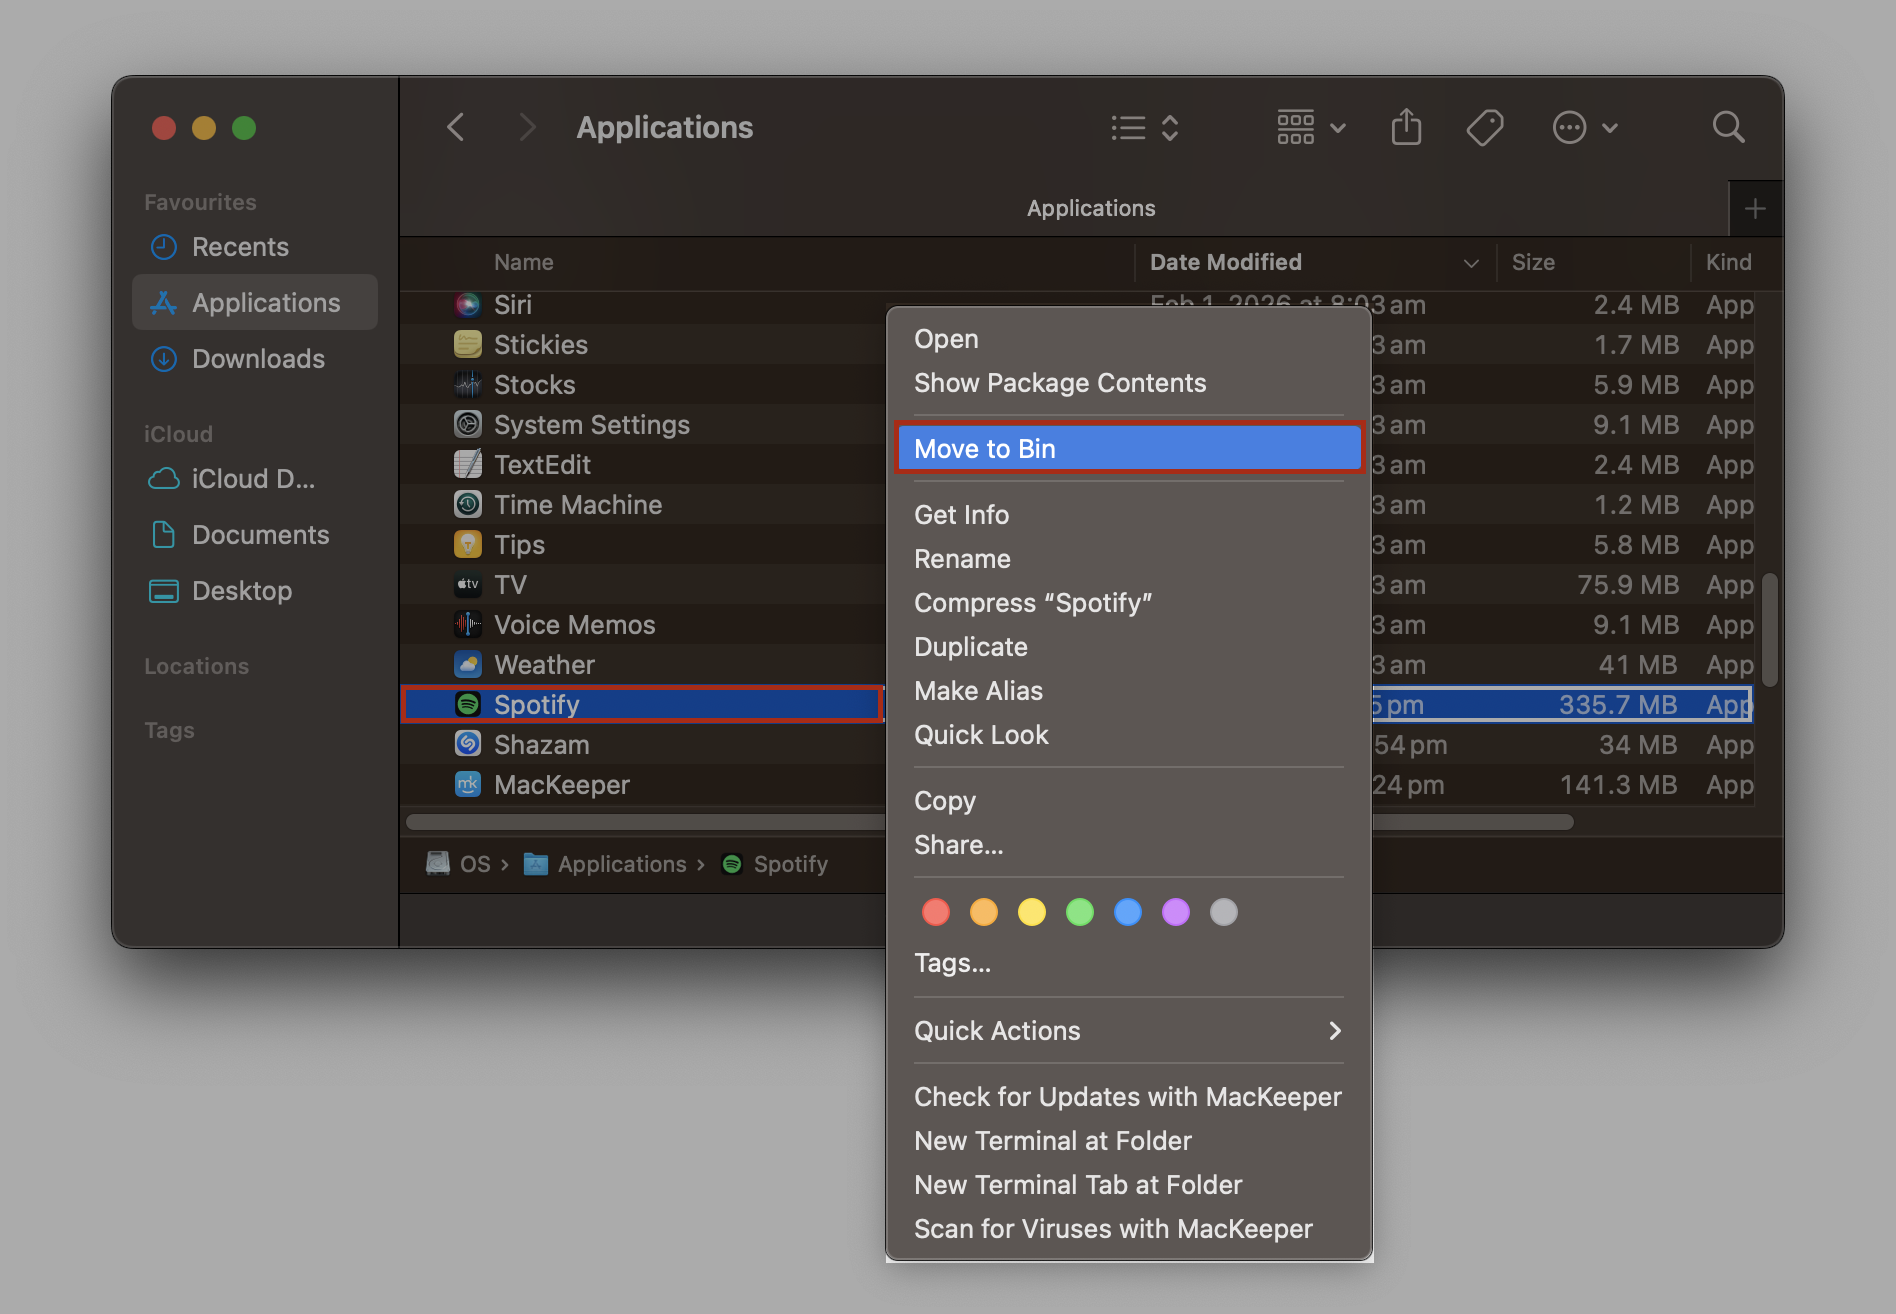Select Recents in the sidebar
The height and width of the screenshot is (1314, 1896).
pos(255,247)
